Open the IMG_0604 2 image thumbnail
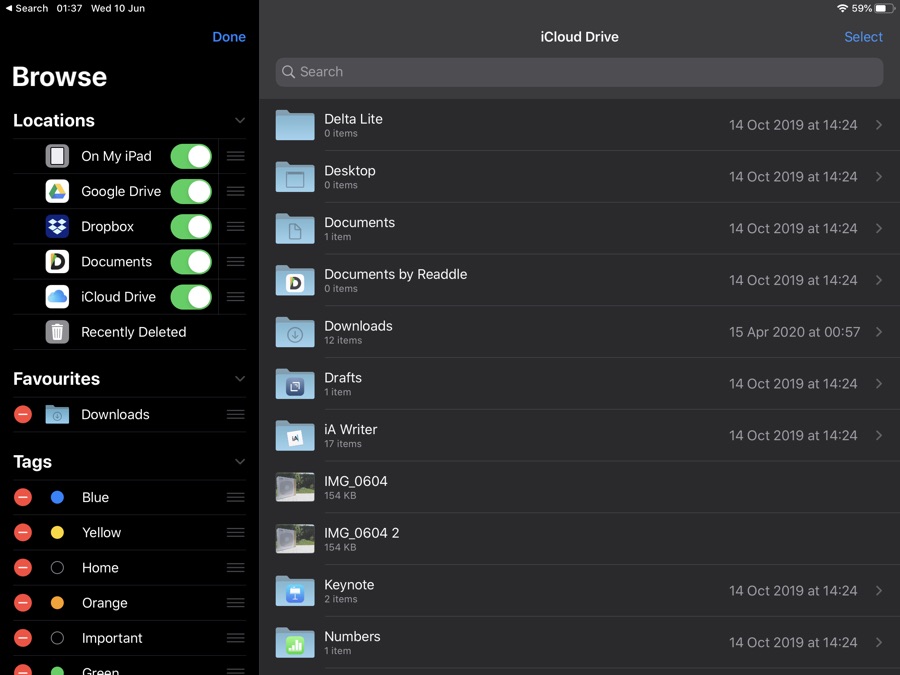 pos(295,539)
